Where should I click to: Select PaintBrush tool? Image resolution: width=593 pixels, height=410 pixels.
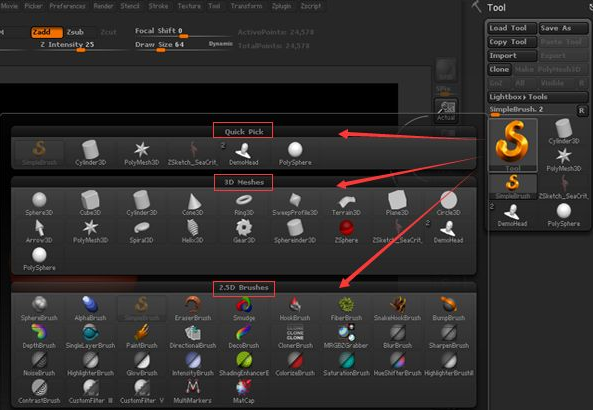point(141,336)
